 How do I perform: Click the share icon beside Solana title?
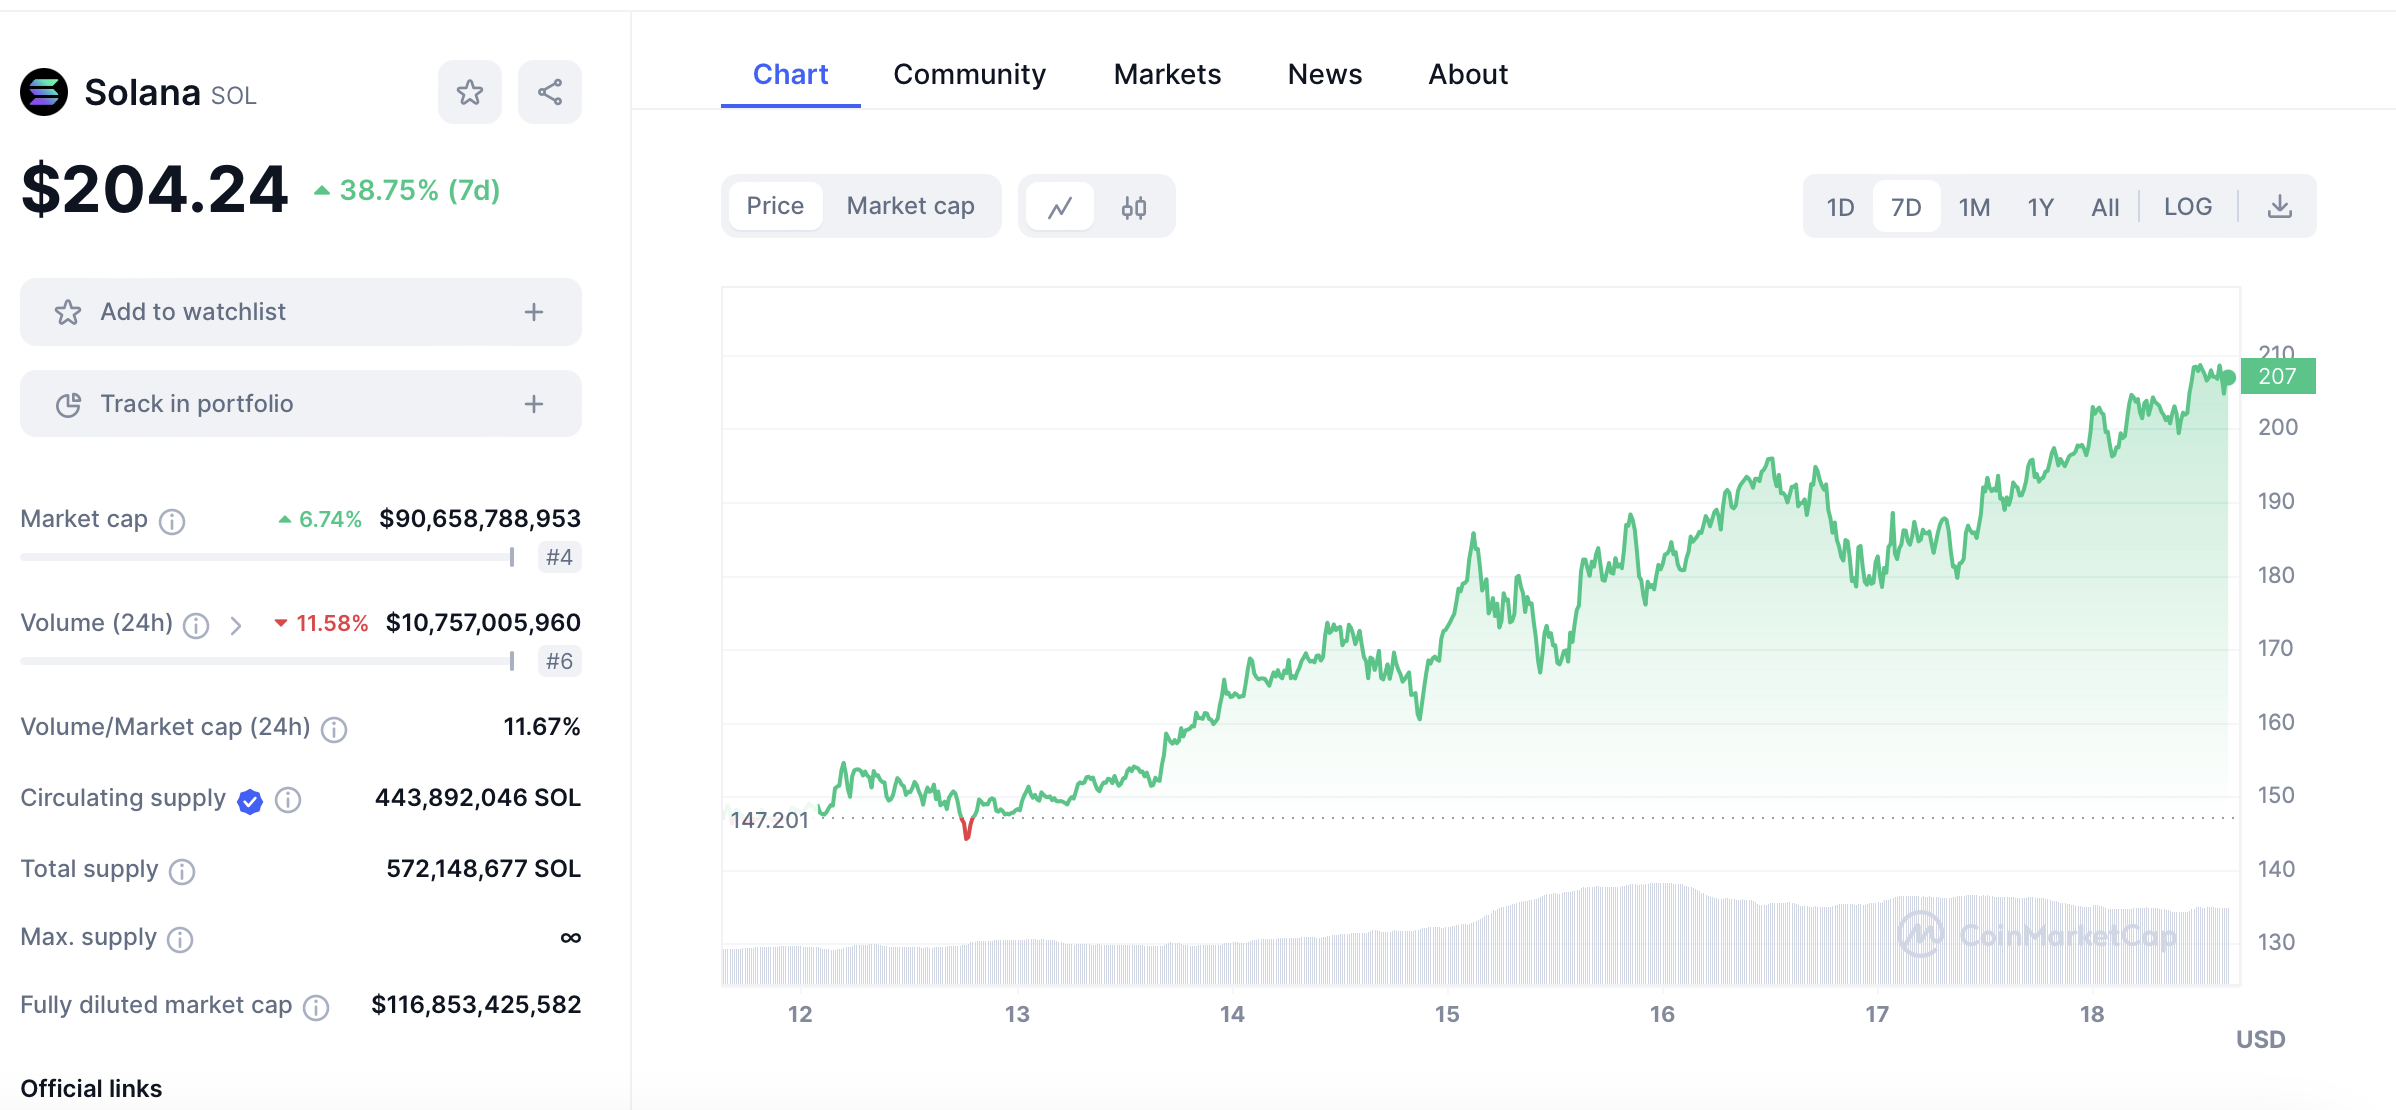(550, 92)
